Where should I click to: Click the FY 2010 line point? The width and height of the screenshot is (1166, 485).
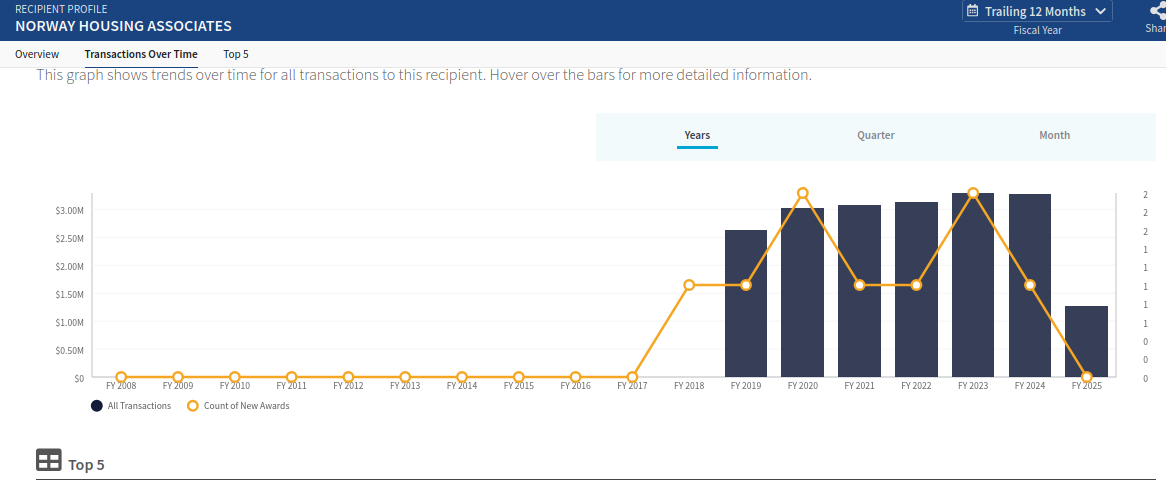[235, 377]
